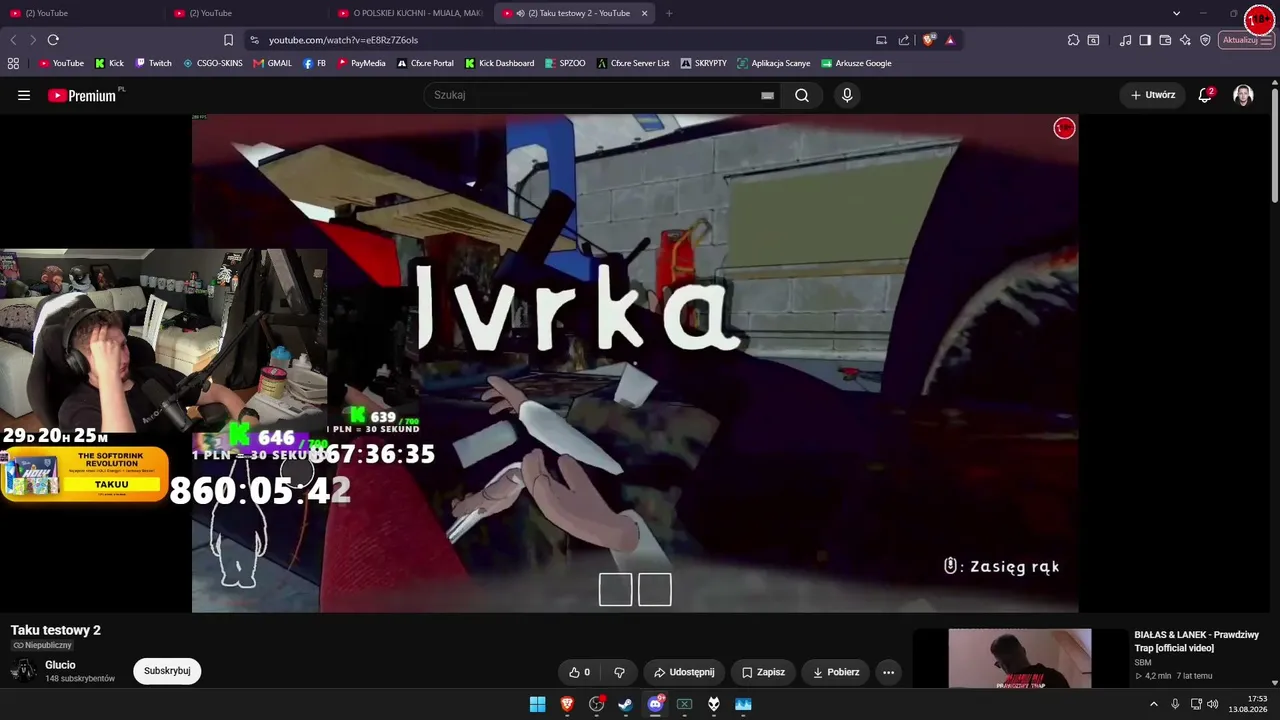Image resolution: width=1280 pixels, height=720 pixels.
Task: Switch to the second YouTube tab
Action: 246,13
